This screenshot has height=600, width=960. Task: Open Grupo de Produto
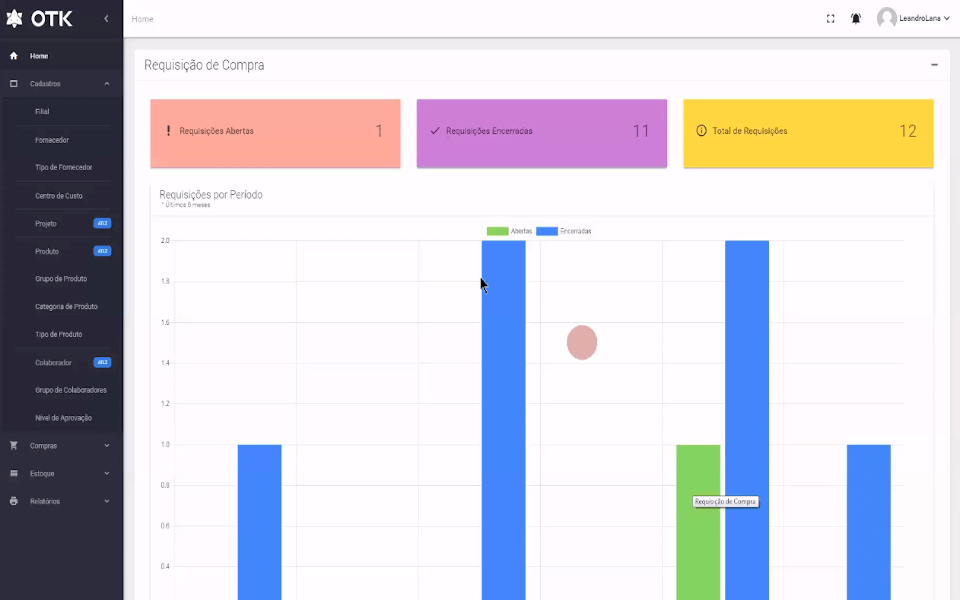[61, 279]
